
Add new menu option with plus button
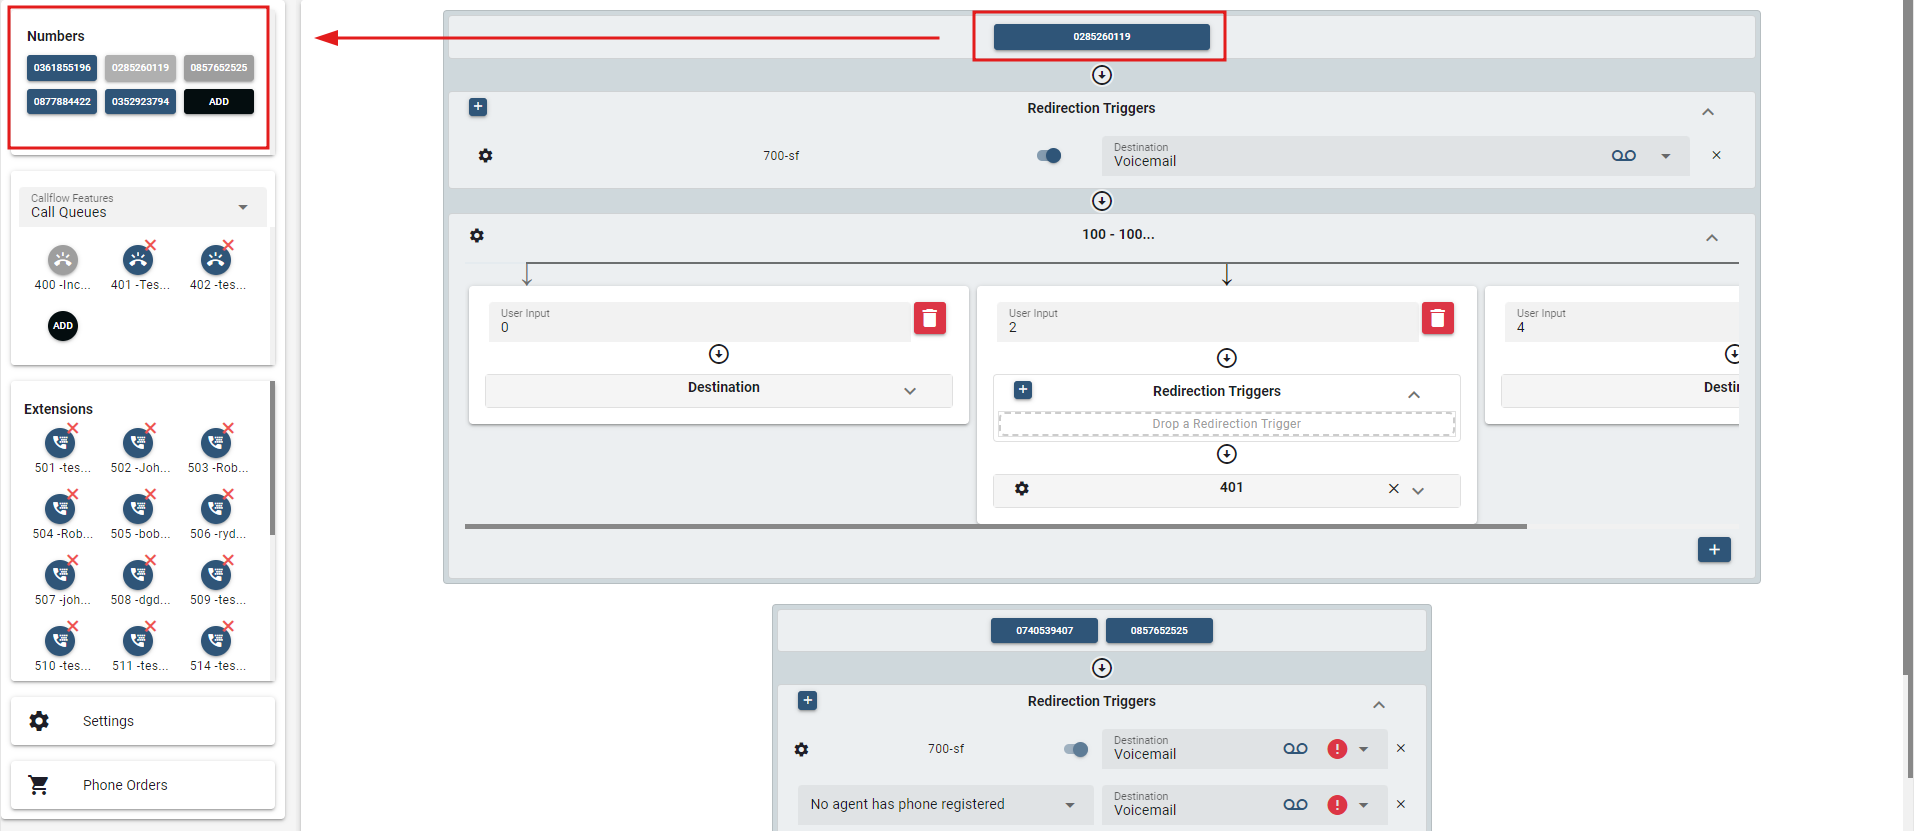[1713, 550]
